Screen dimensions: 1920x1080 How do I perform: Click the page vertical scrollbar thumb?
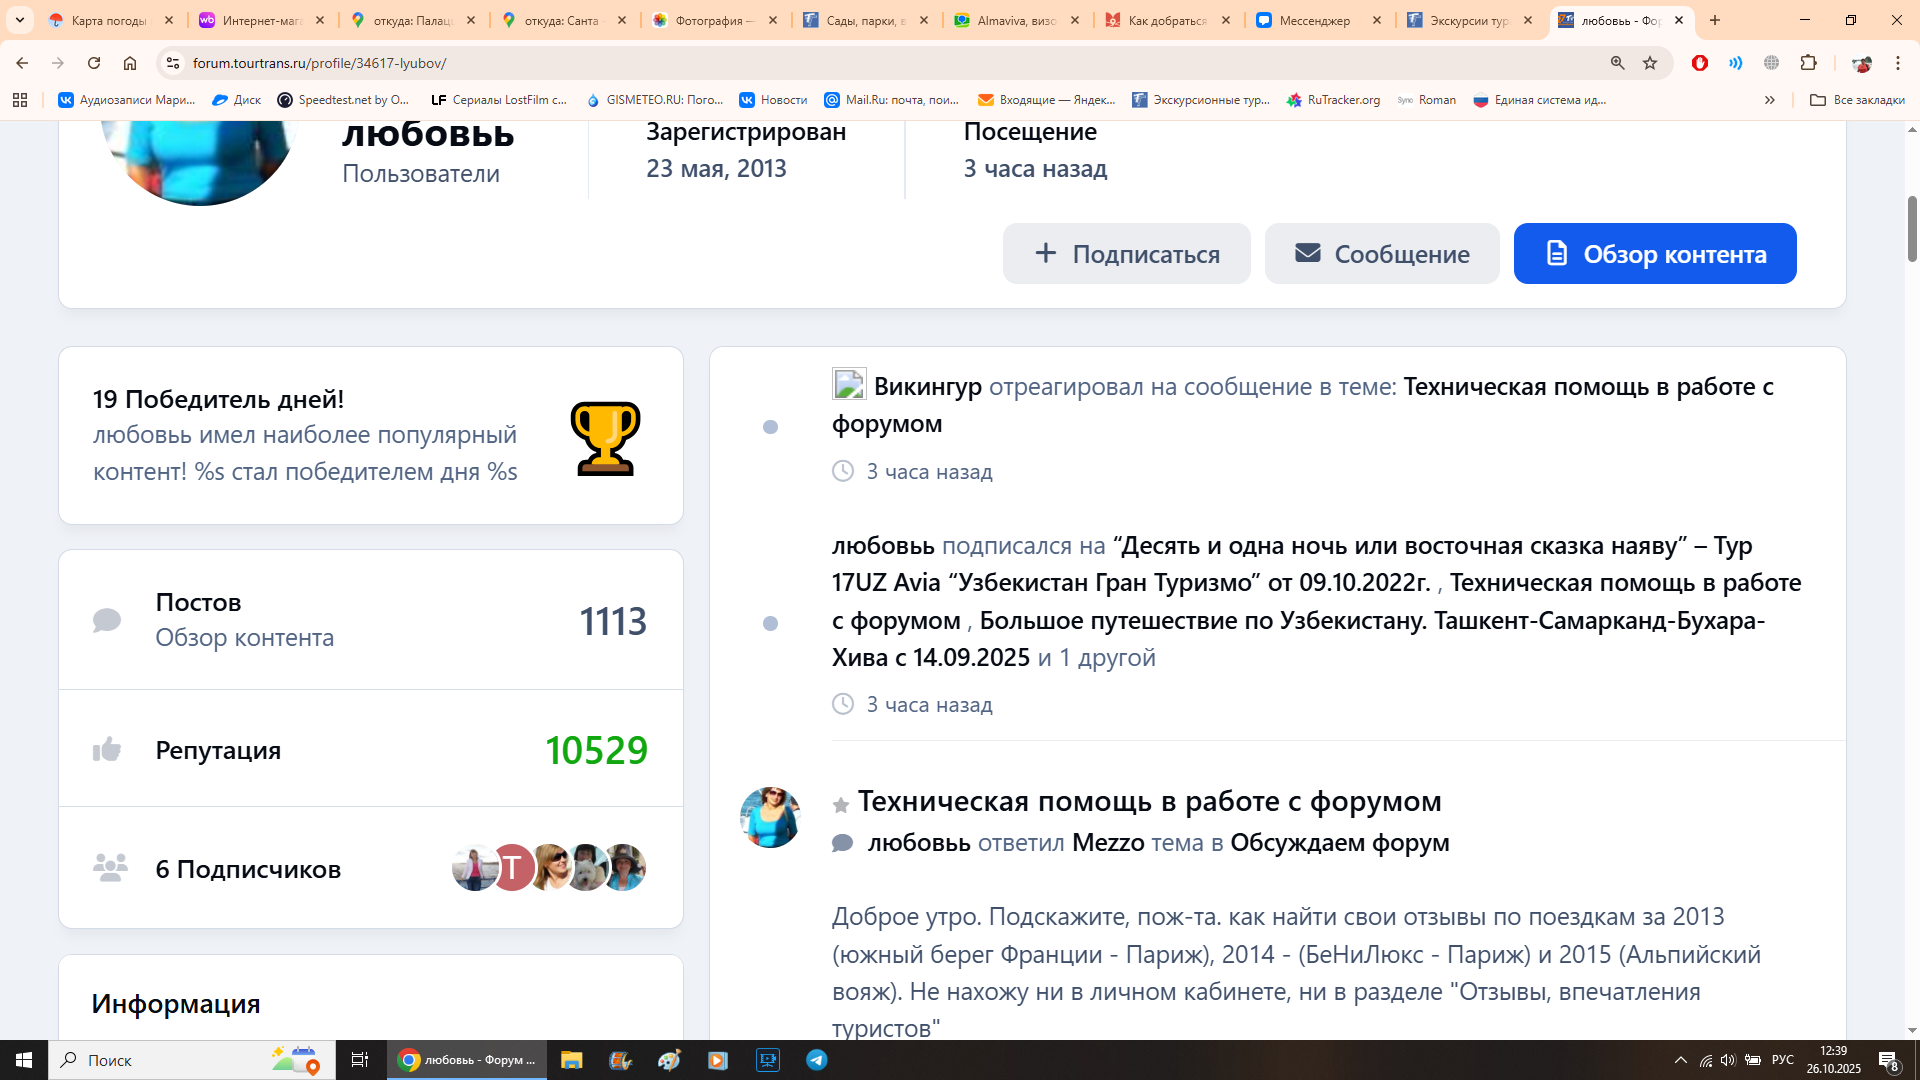(1912, 228)
